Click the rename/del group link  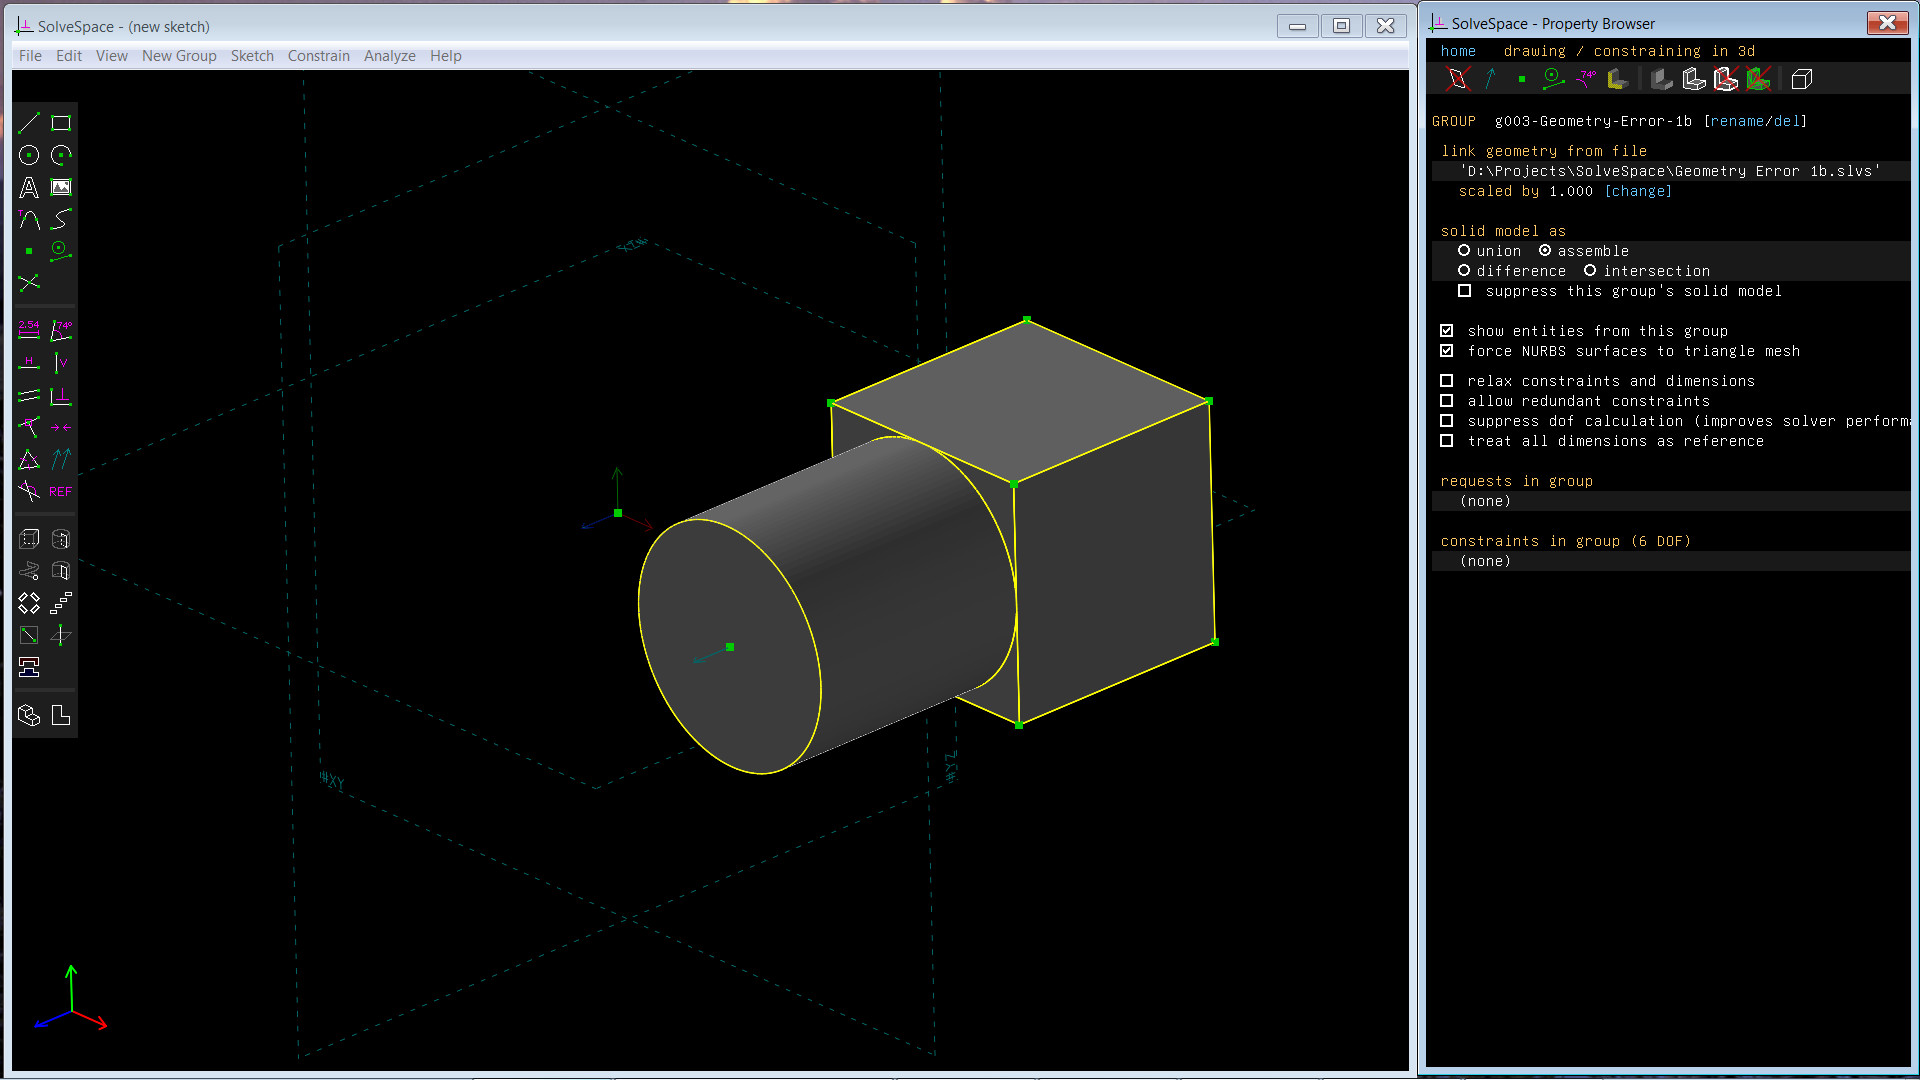coord(1757,121)
